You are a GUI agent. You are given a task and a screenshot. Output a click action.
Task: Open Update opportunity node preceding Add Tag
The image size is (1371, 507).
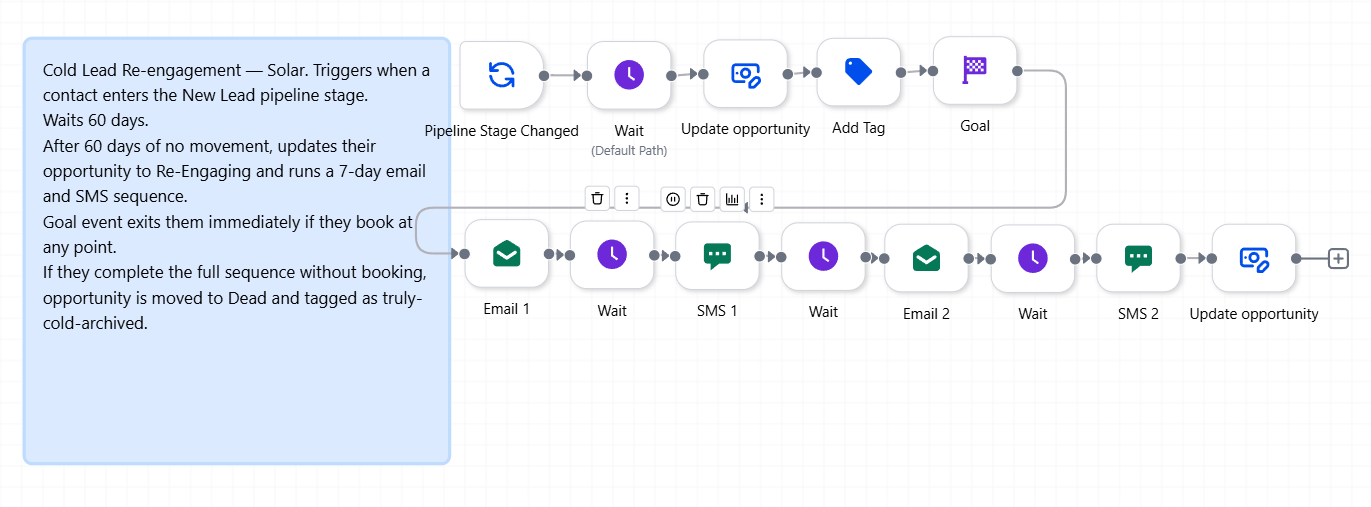pyautogui.click(x=746, y=74)
